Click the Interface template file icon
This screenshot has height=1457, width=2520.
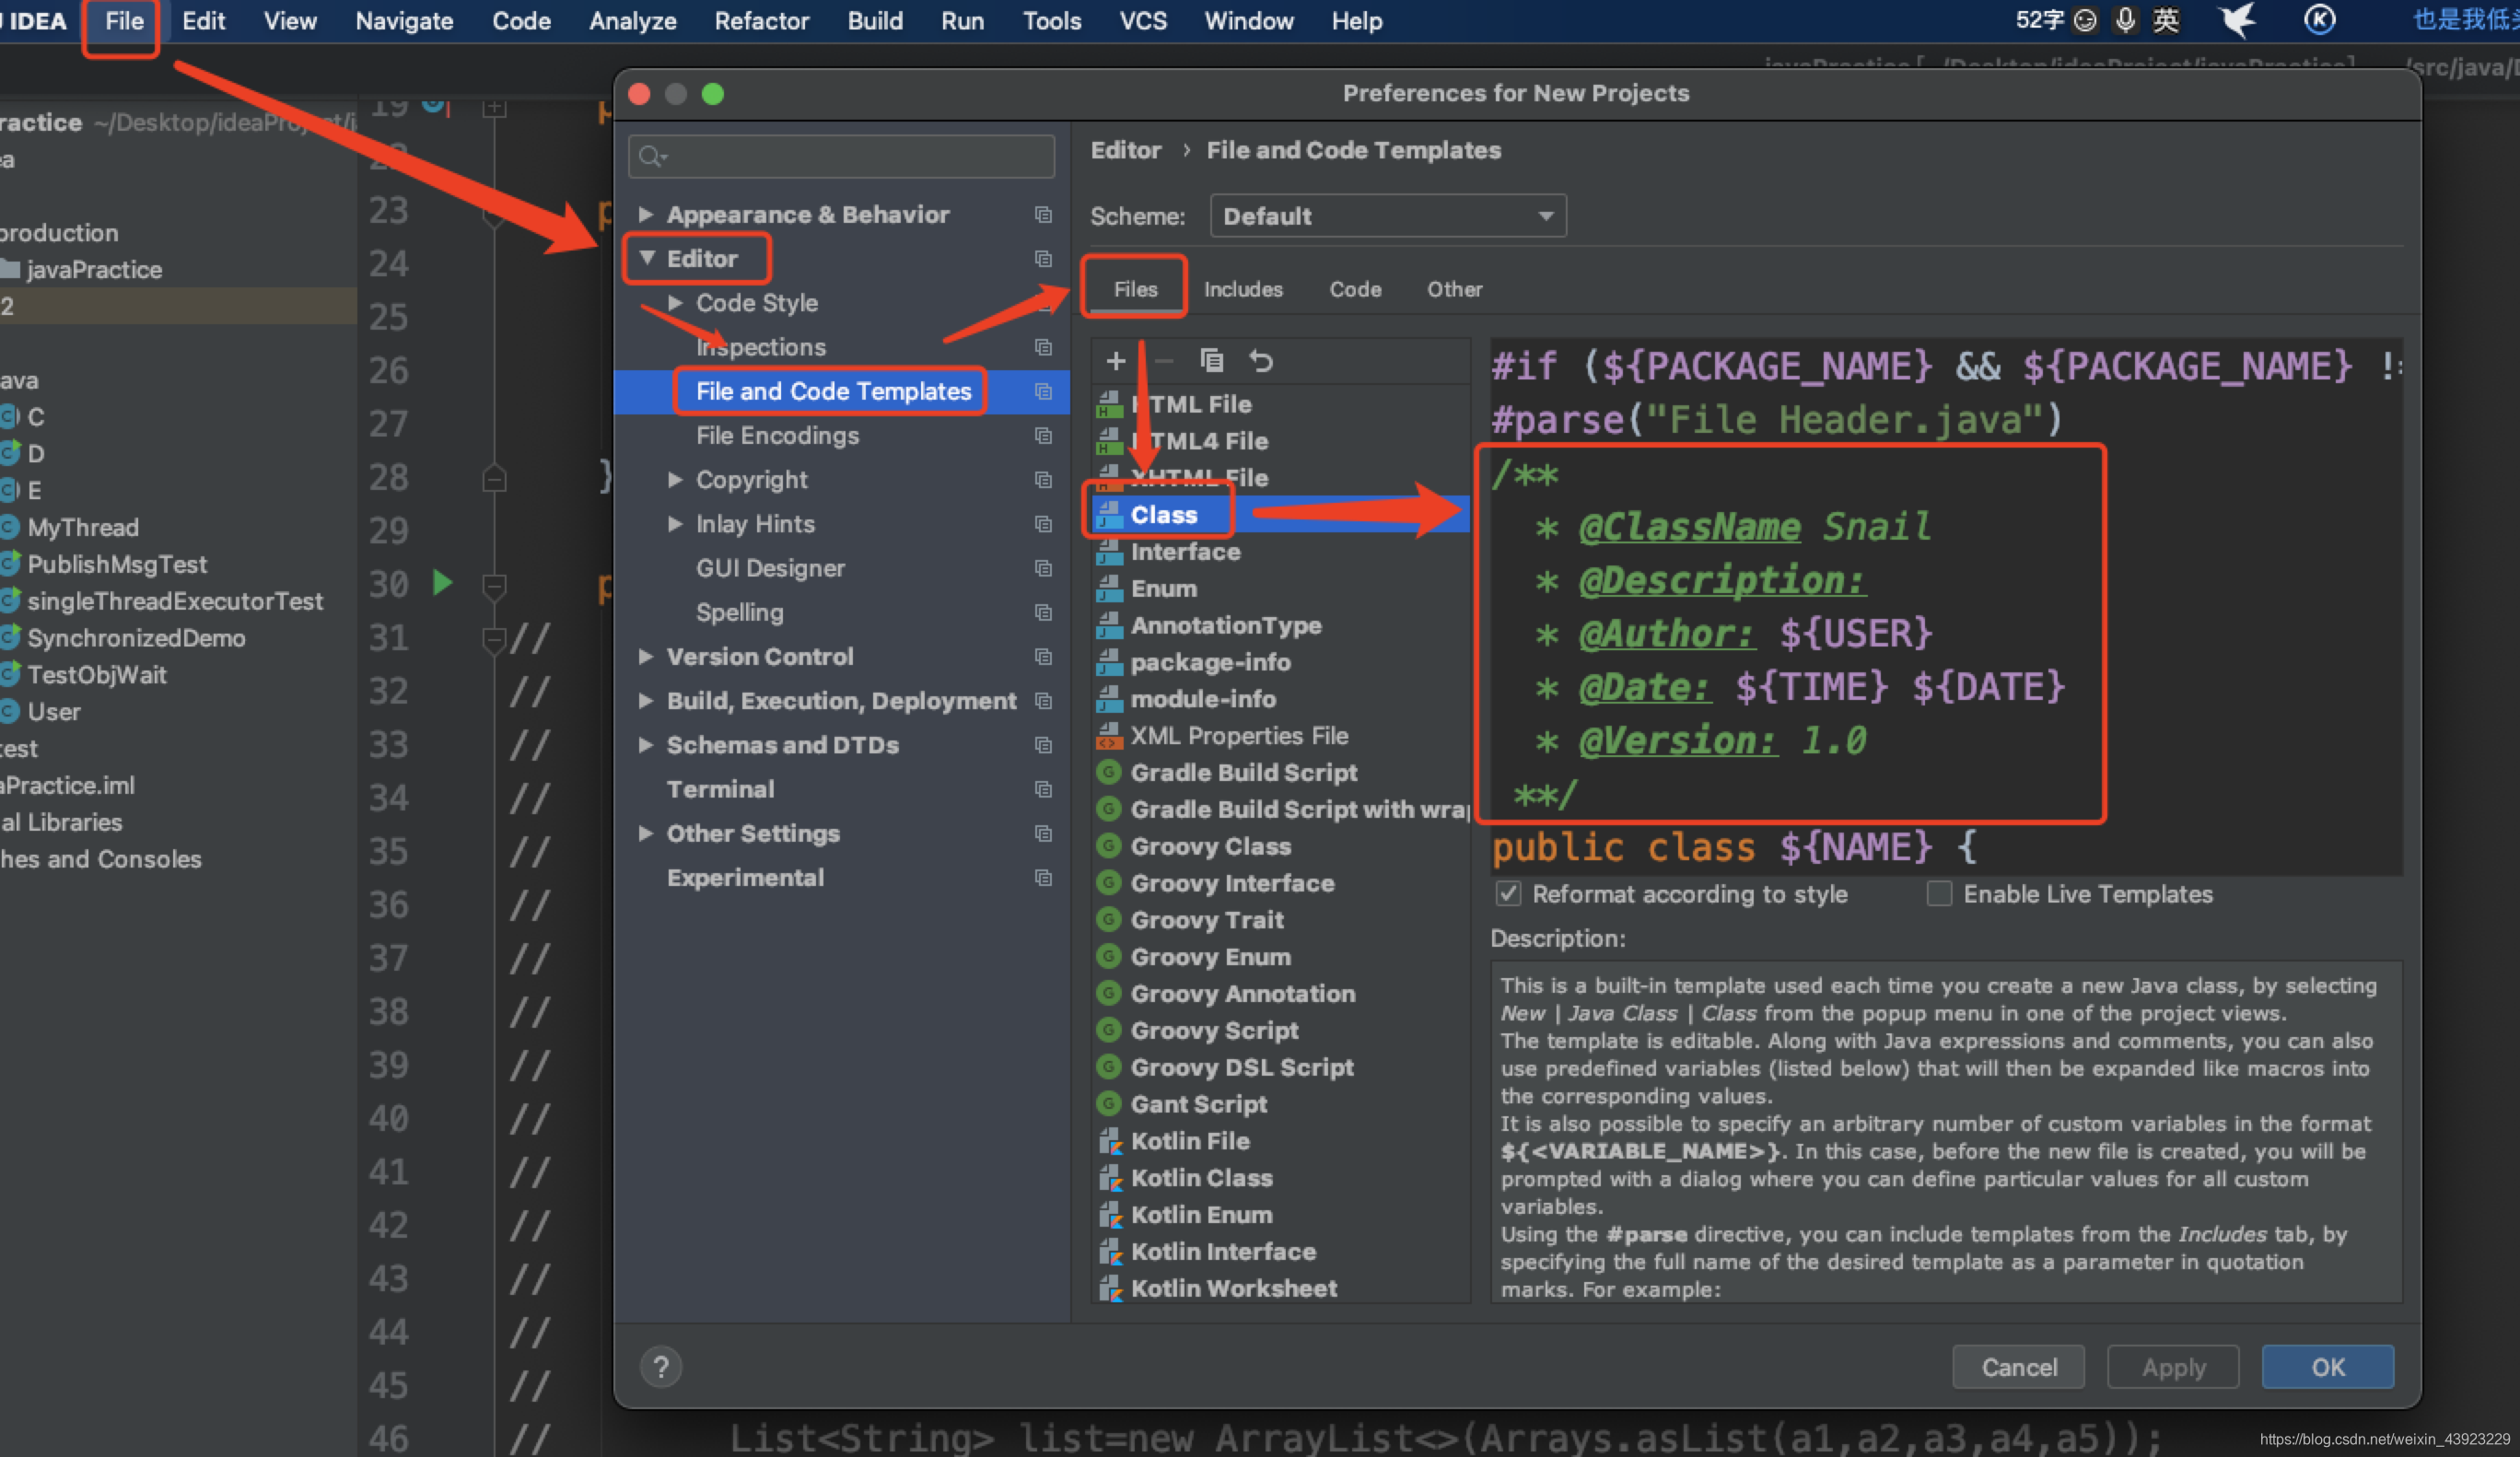pyautogui.click(x=1109, y=552)
